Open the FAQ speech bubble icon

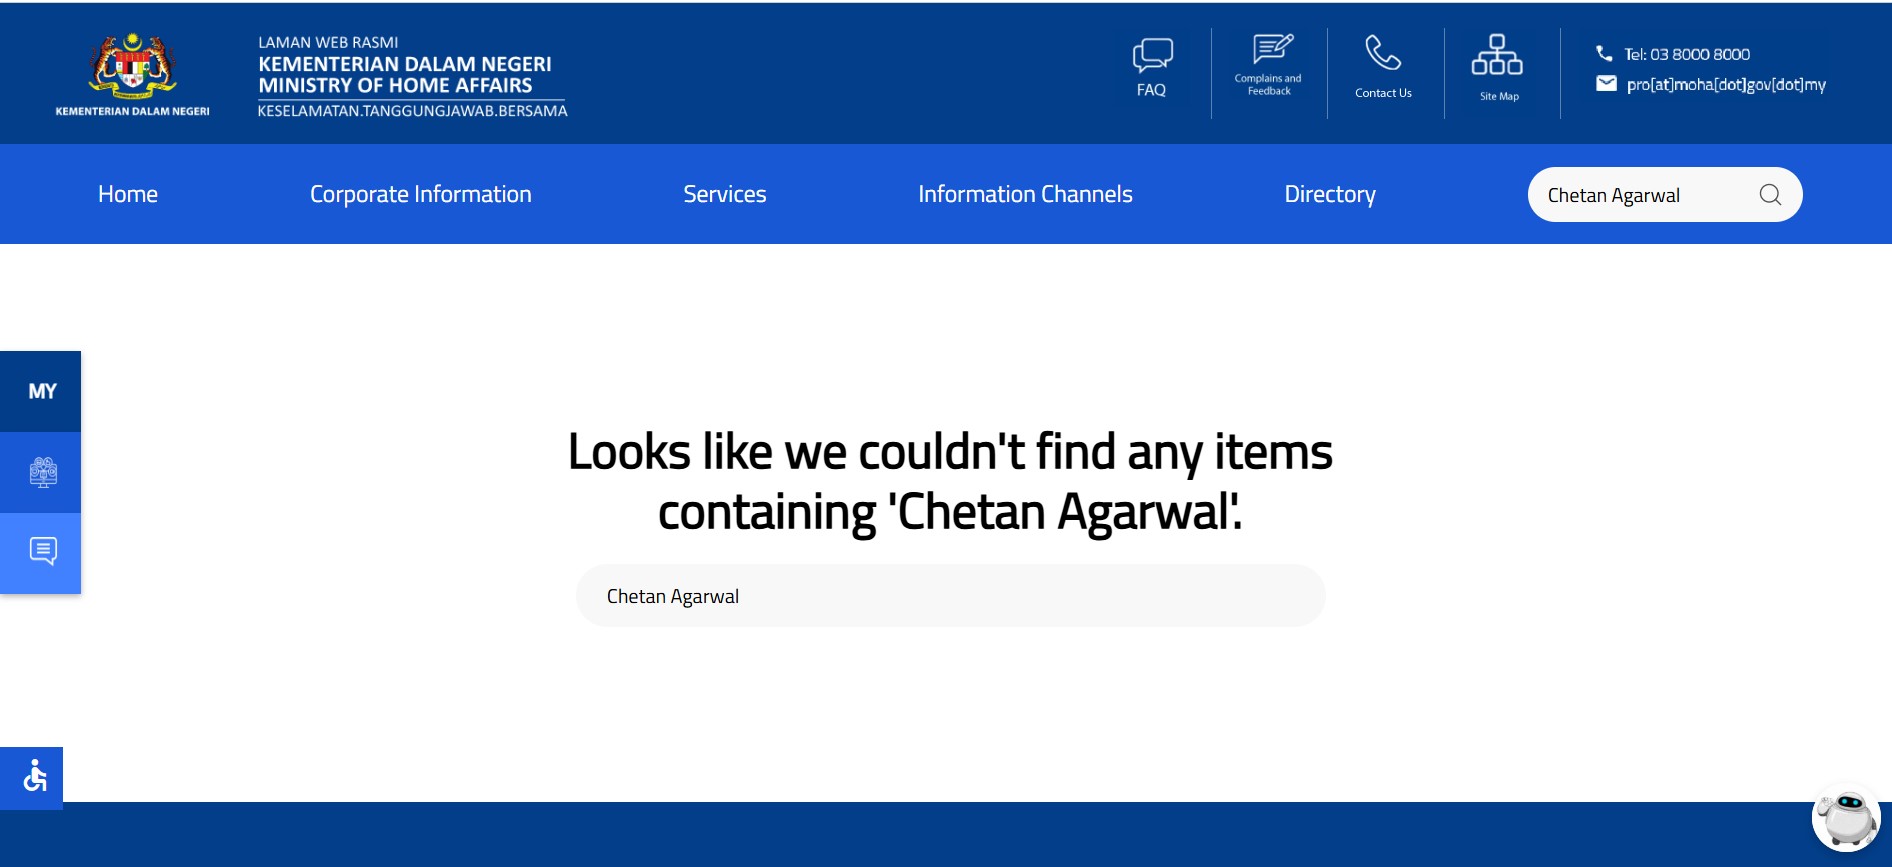tap(1152, 56)
